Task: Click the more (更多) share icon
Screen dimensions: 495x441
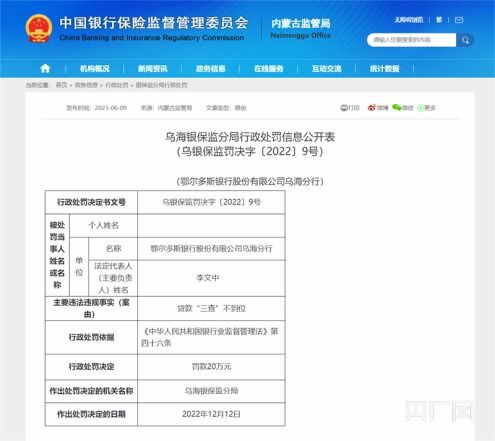Action: (426, 108)
